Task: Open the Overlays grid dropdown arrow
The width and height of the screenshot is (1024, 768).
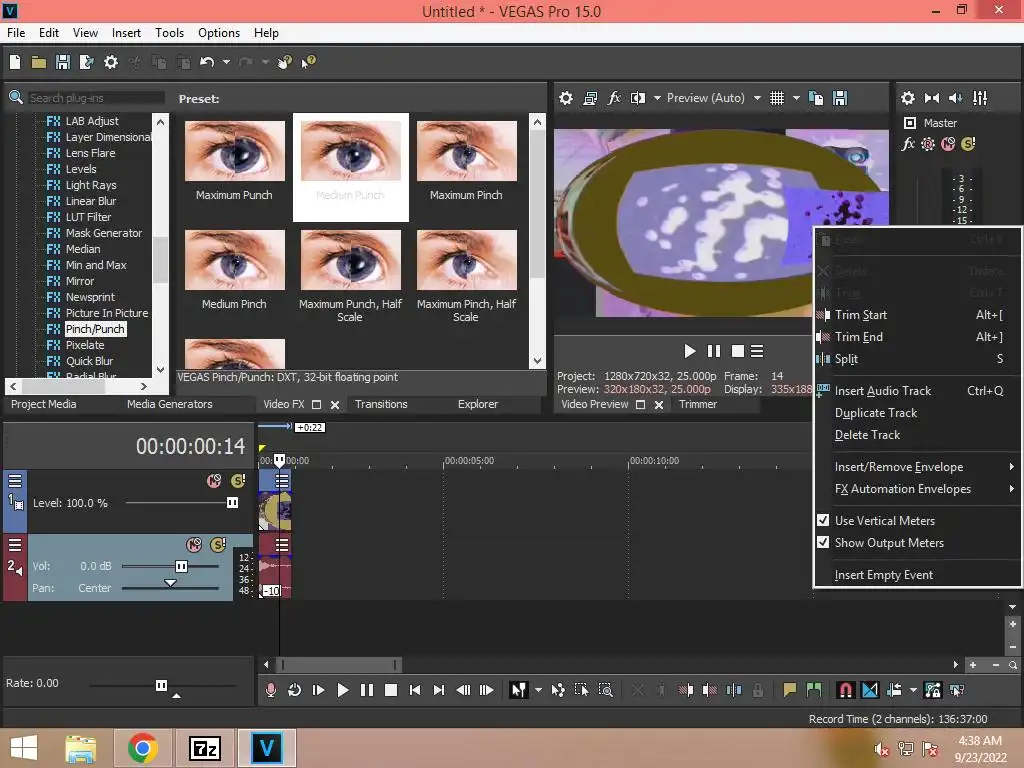Action: click(x=796, y=98)
